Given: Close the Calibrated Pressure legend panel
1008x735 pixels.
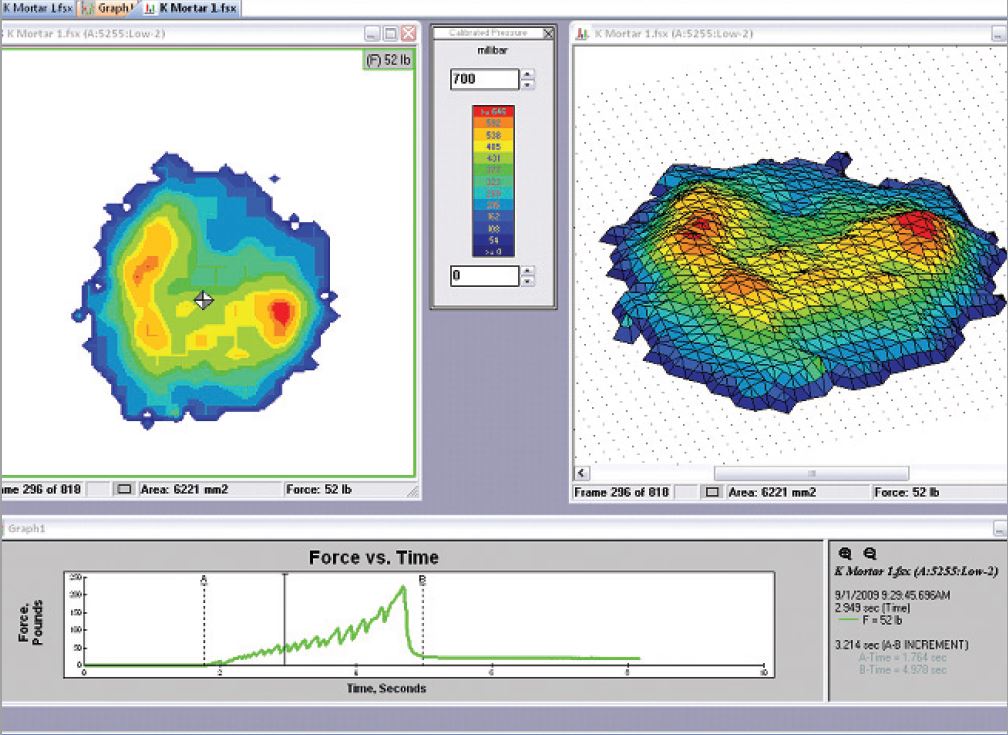Looking at the screenshot, I should (x=547, y=33).
